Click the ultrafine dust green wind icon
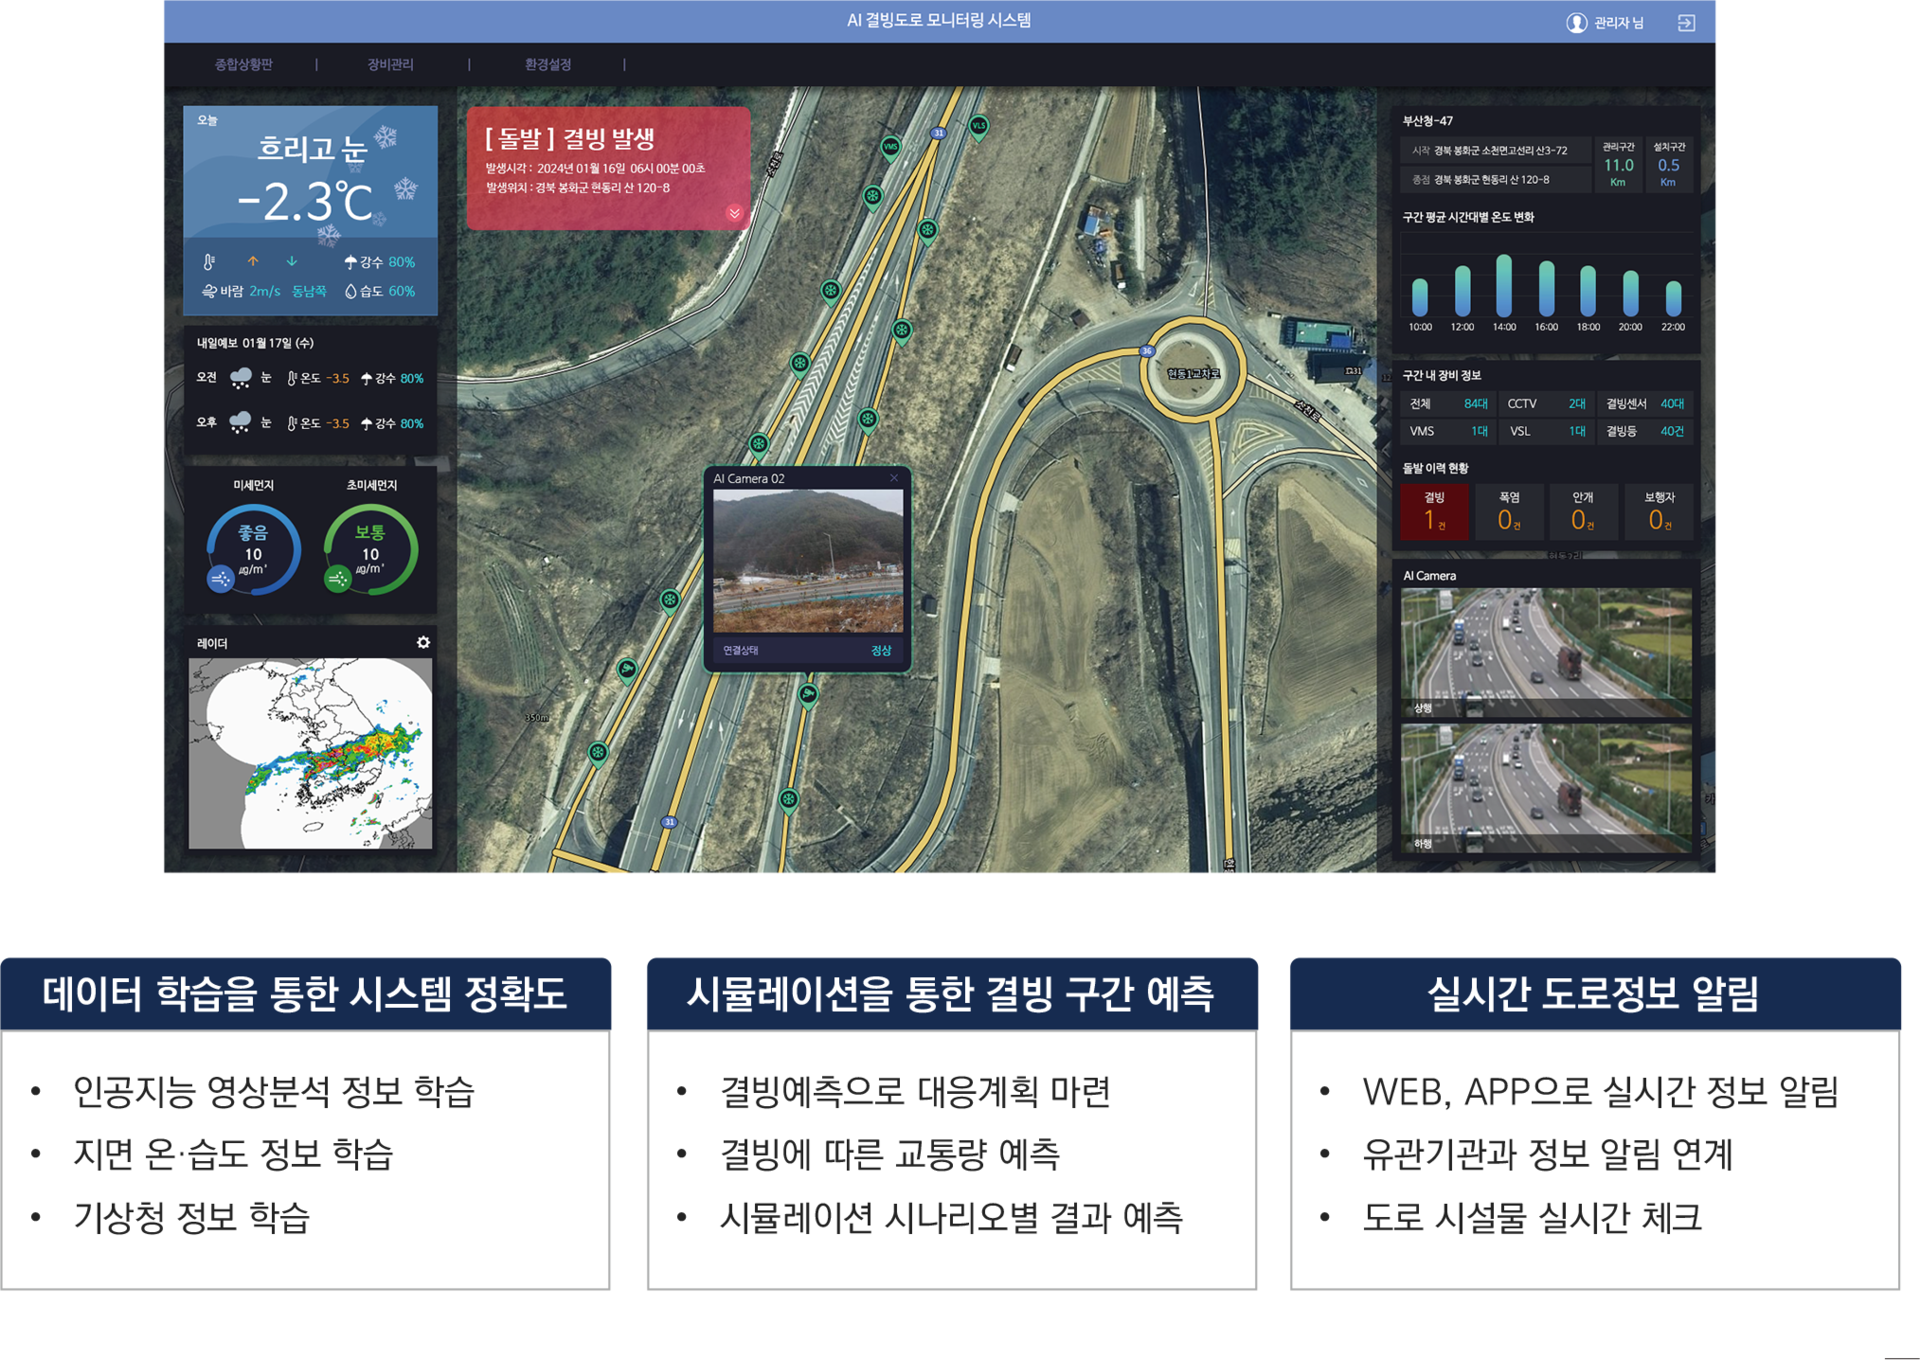The width and height of the screenshot is (1920, 1360). click(338, 578)
